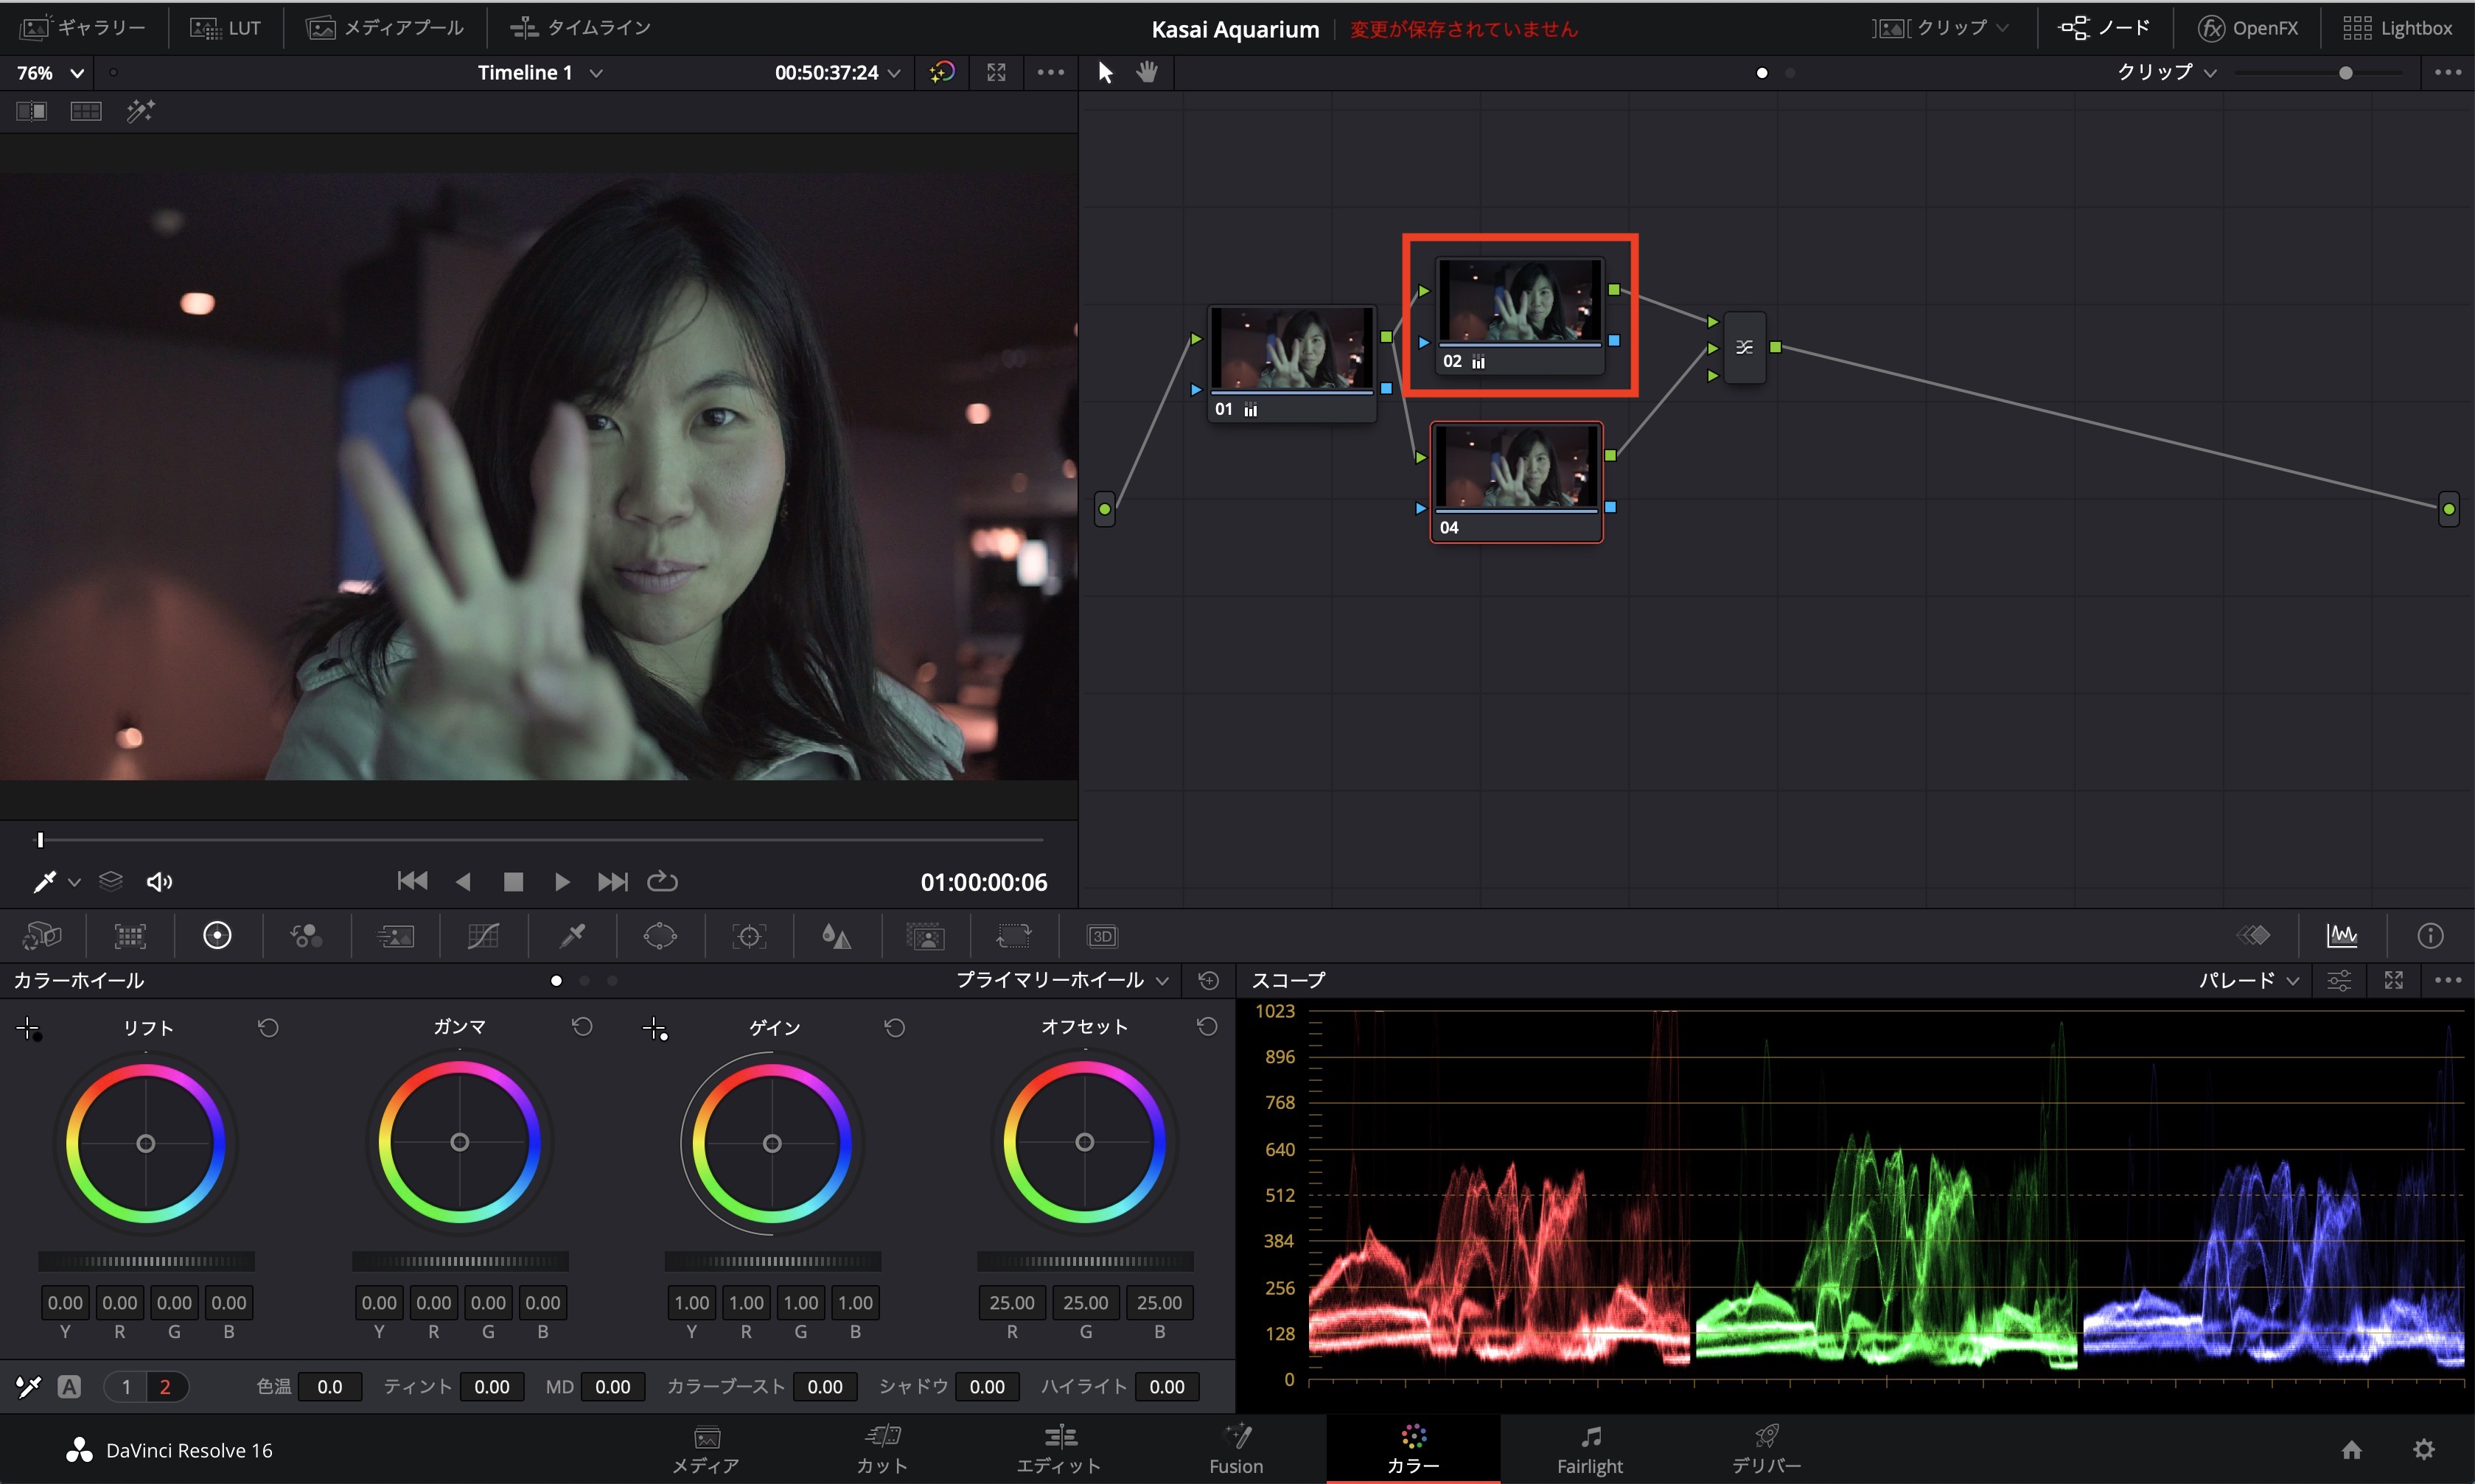Toggle the viewer audio mute speaker
The width and height of the screenshot is (2475, 1484).
tap(159, 882)
